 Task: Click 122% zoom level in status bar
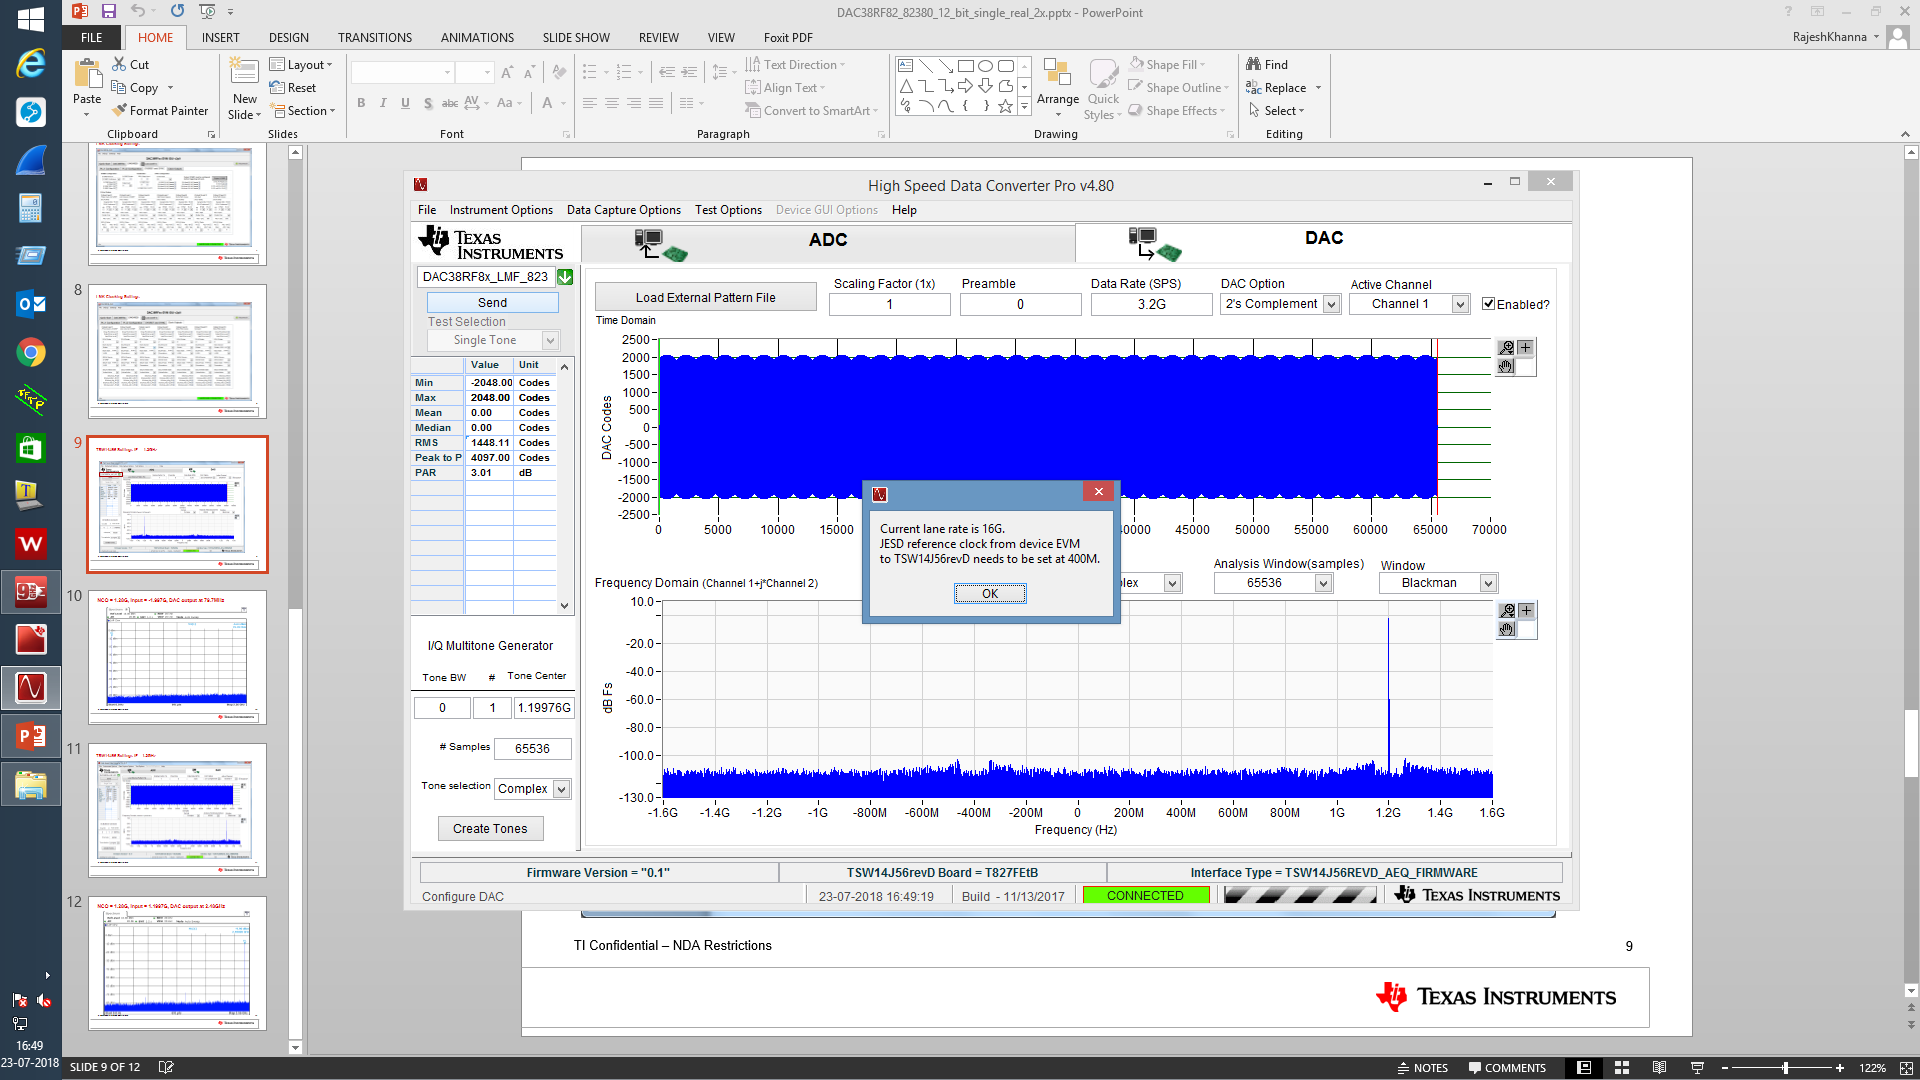[x=1872, y=1068]
